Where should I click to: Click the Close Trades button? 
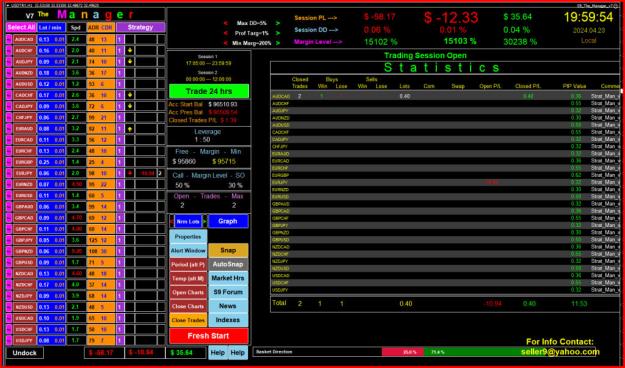pos(188,320)
